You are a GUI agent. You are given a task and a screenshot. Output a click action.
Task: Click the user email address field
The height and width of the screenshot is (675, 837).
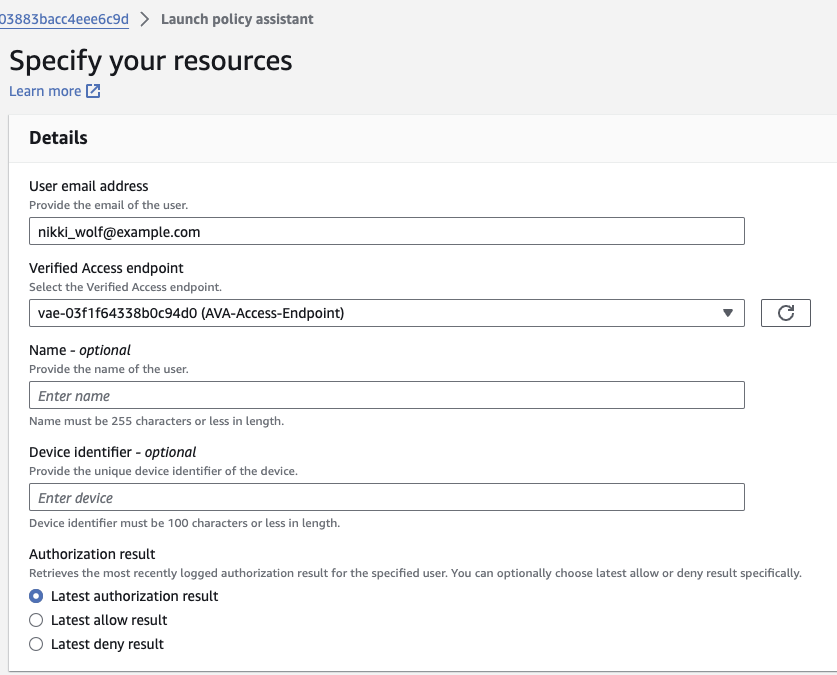[x=387, y=230]
